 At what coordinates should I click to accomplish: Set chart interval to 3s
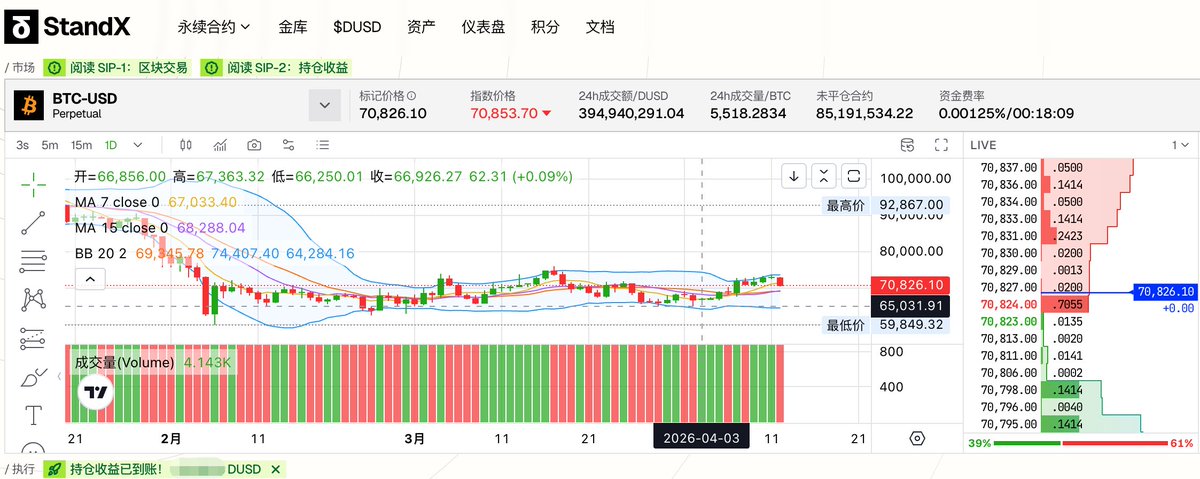(22, 145)
